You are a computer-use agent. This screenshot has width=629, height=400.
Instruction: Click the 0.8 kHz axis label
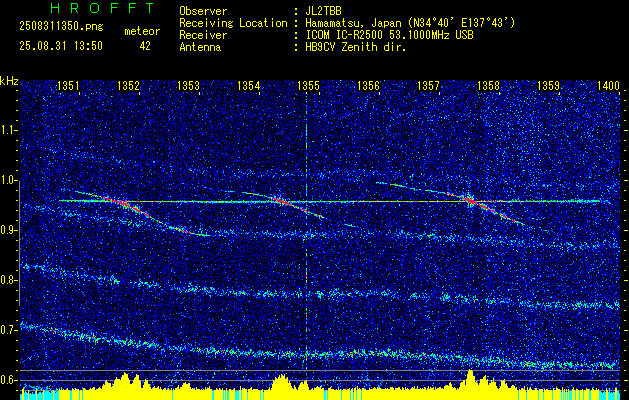coord(9,280)
